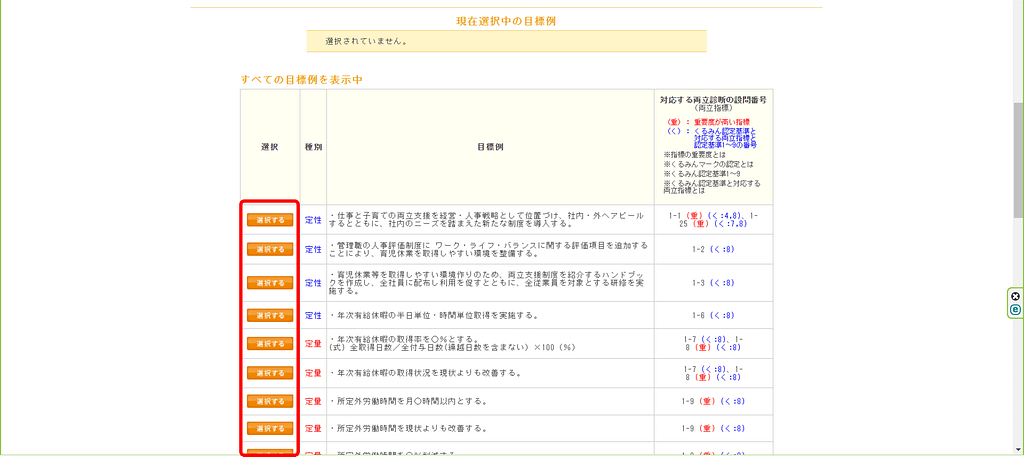
Task: Choose 選択する for overtime within ○ hours monthly
Action: click(270, 401)
